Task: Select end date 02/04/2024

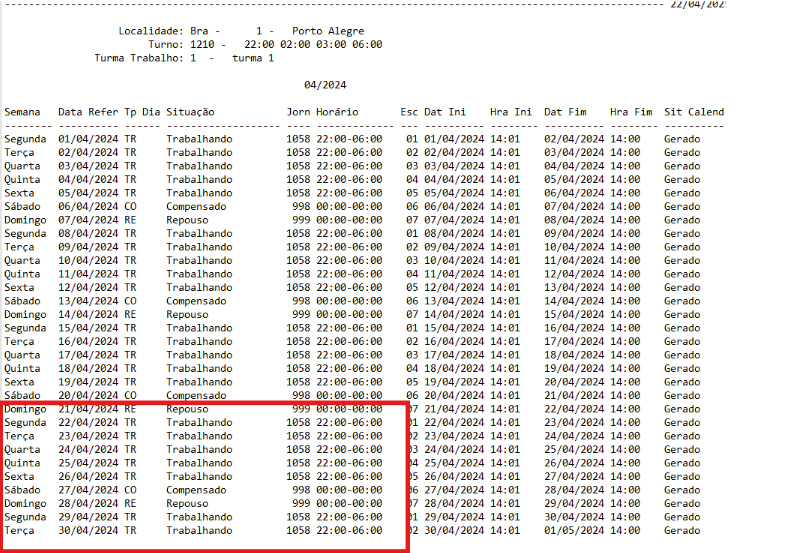Action: 574,139
